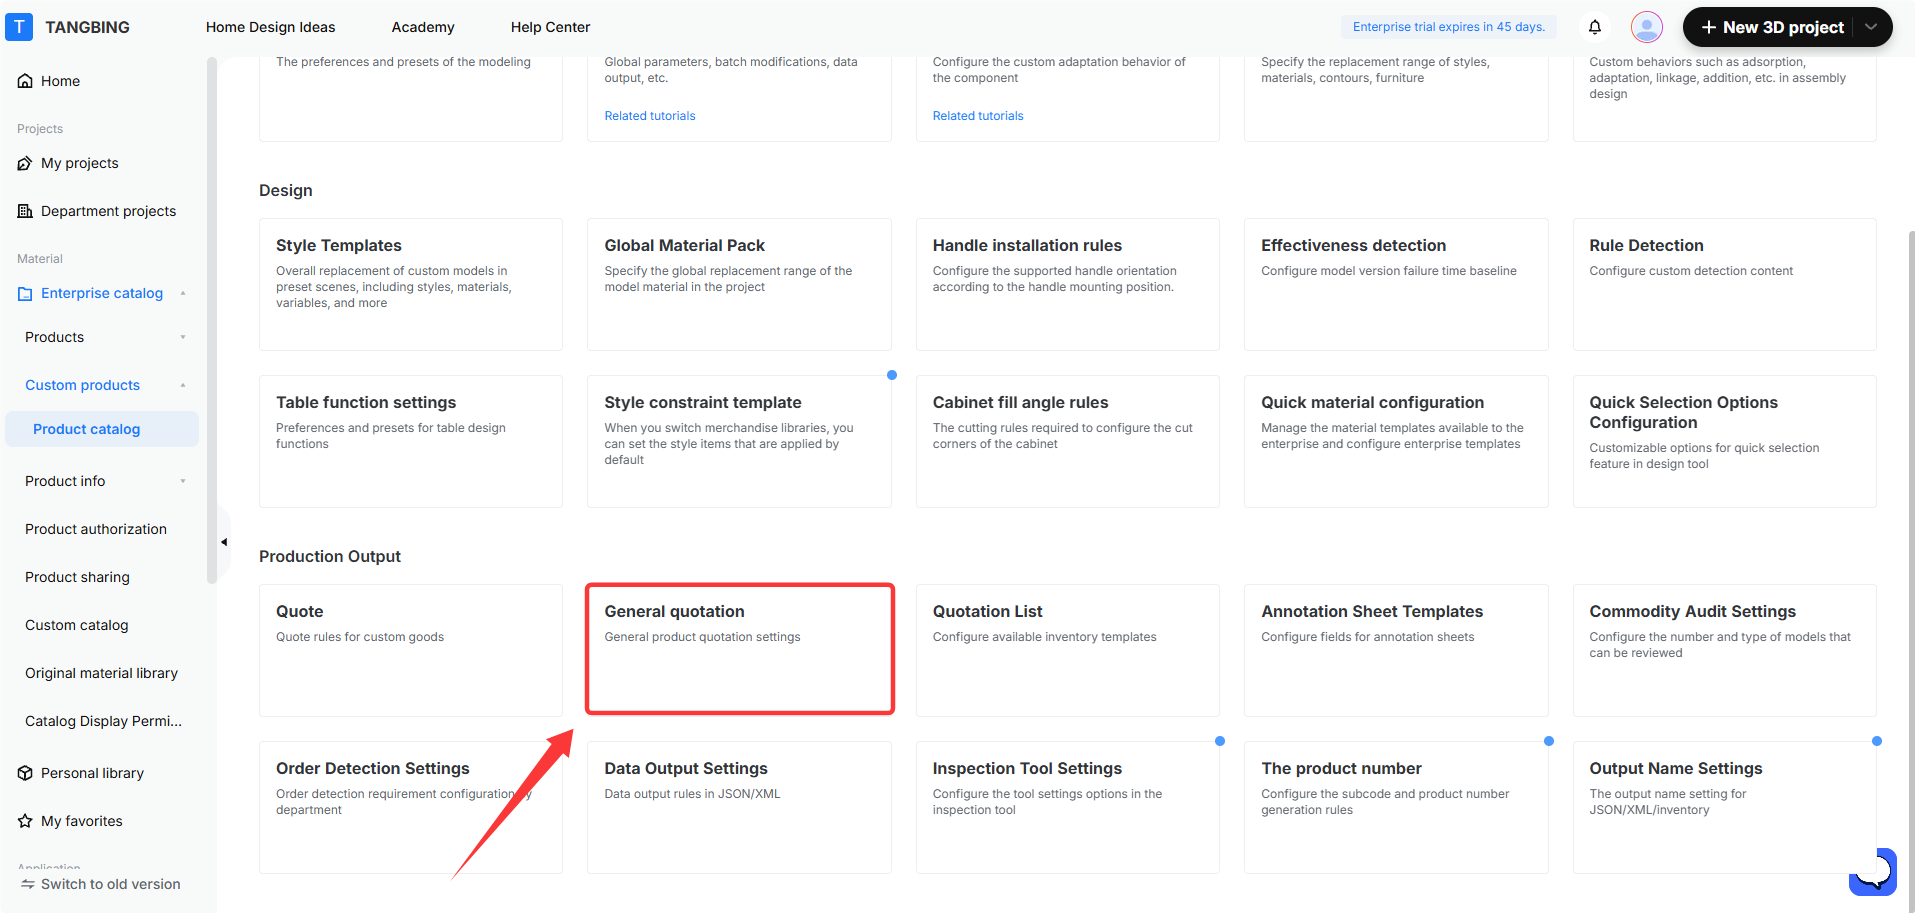Click the sidebar vertical scrollbar
1915x913 pixels.
click(x=211, y=320)
